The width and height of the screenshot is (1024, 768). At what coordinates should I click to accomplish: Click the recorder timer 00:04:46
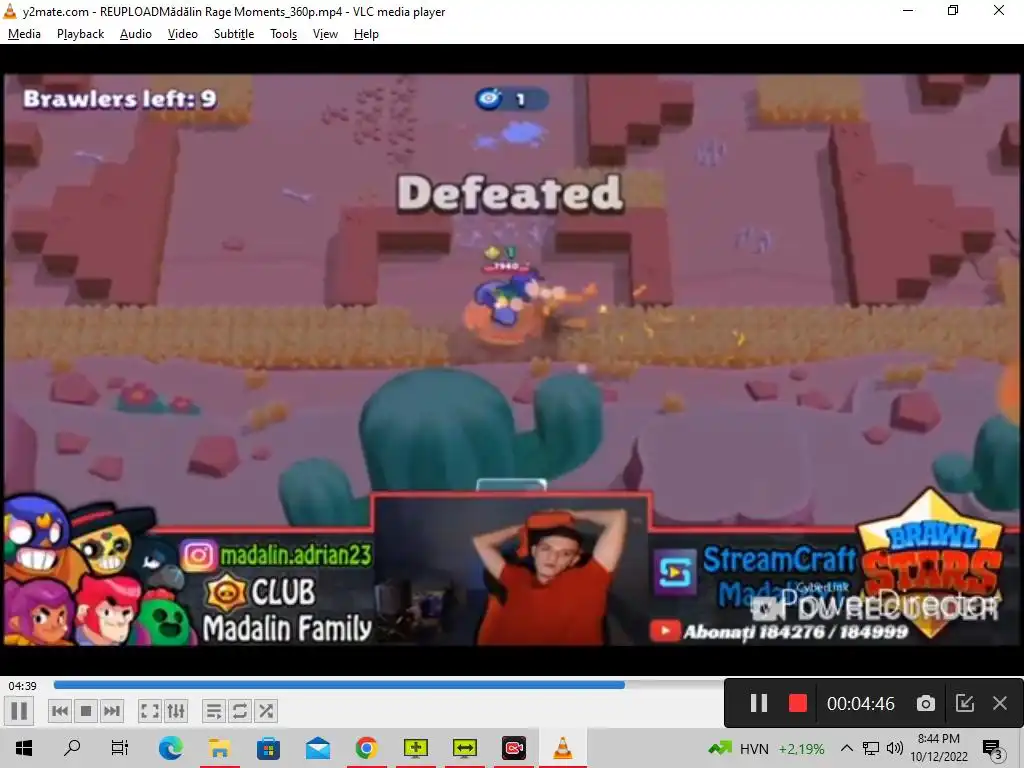pos(861,703)
